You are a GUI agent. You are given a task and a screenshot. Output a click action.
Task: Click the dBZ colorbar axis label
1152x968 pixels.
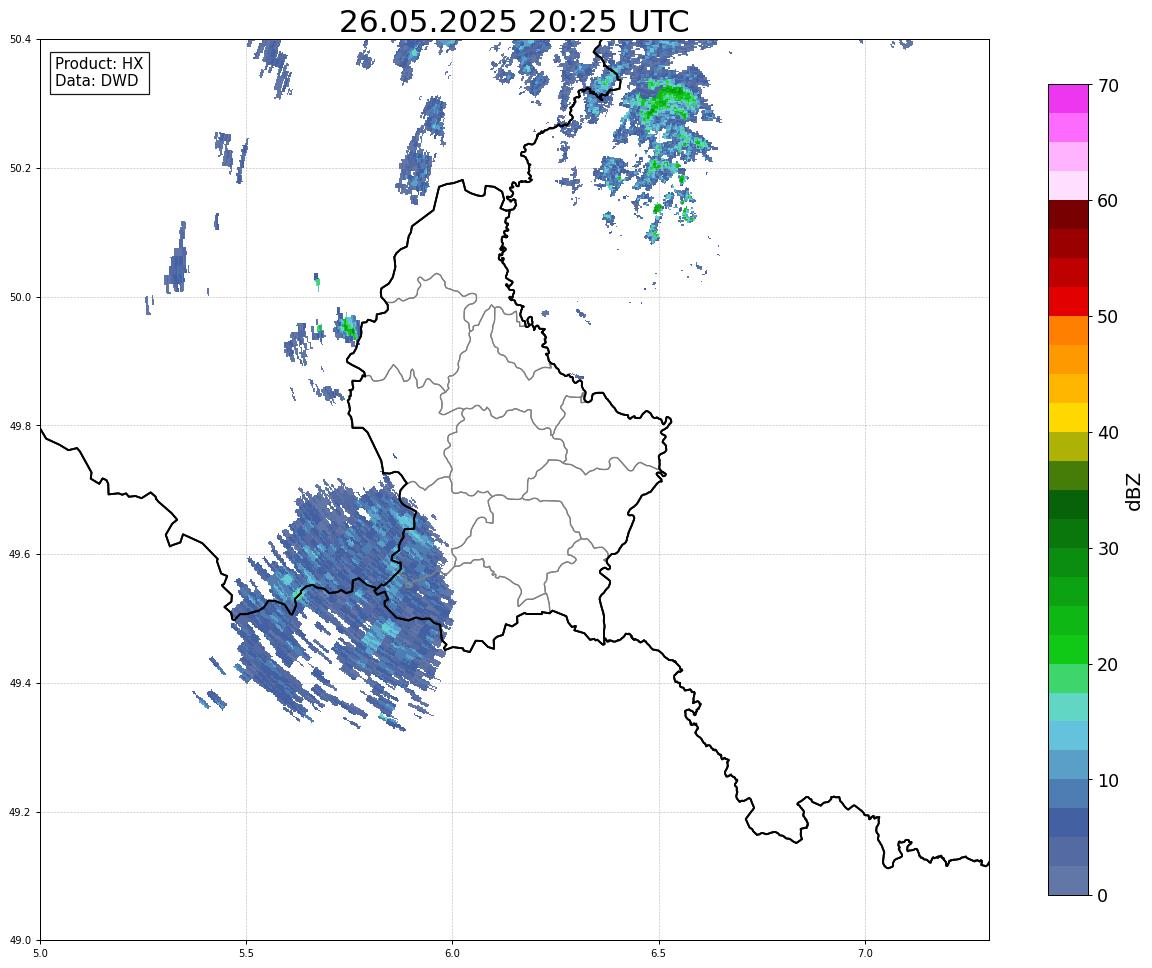point(1134,491)
